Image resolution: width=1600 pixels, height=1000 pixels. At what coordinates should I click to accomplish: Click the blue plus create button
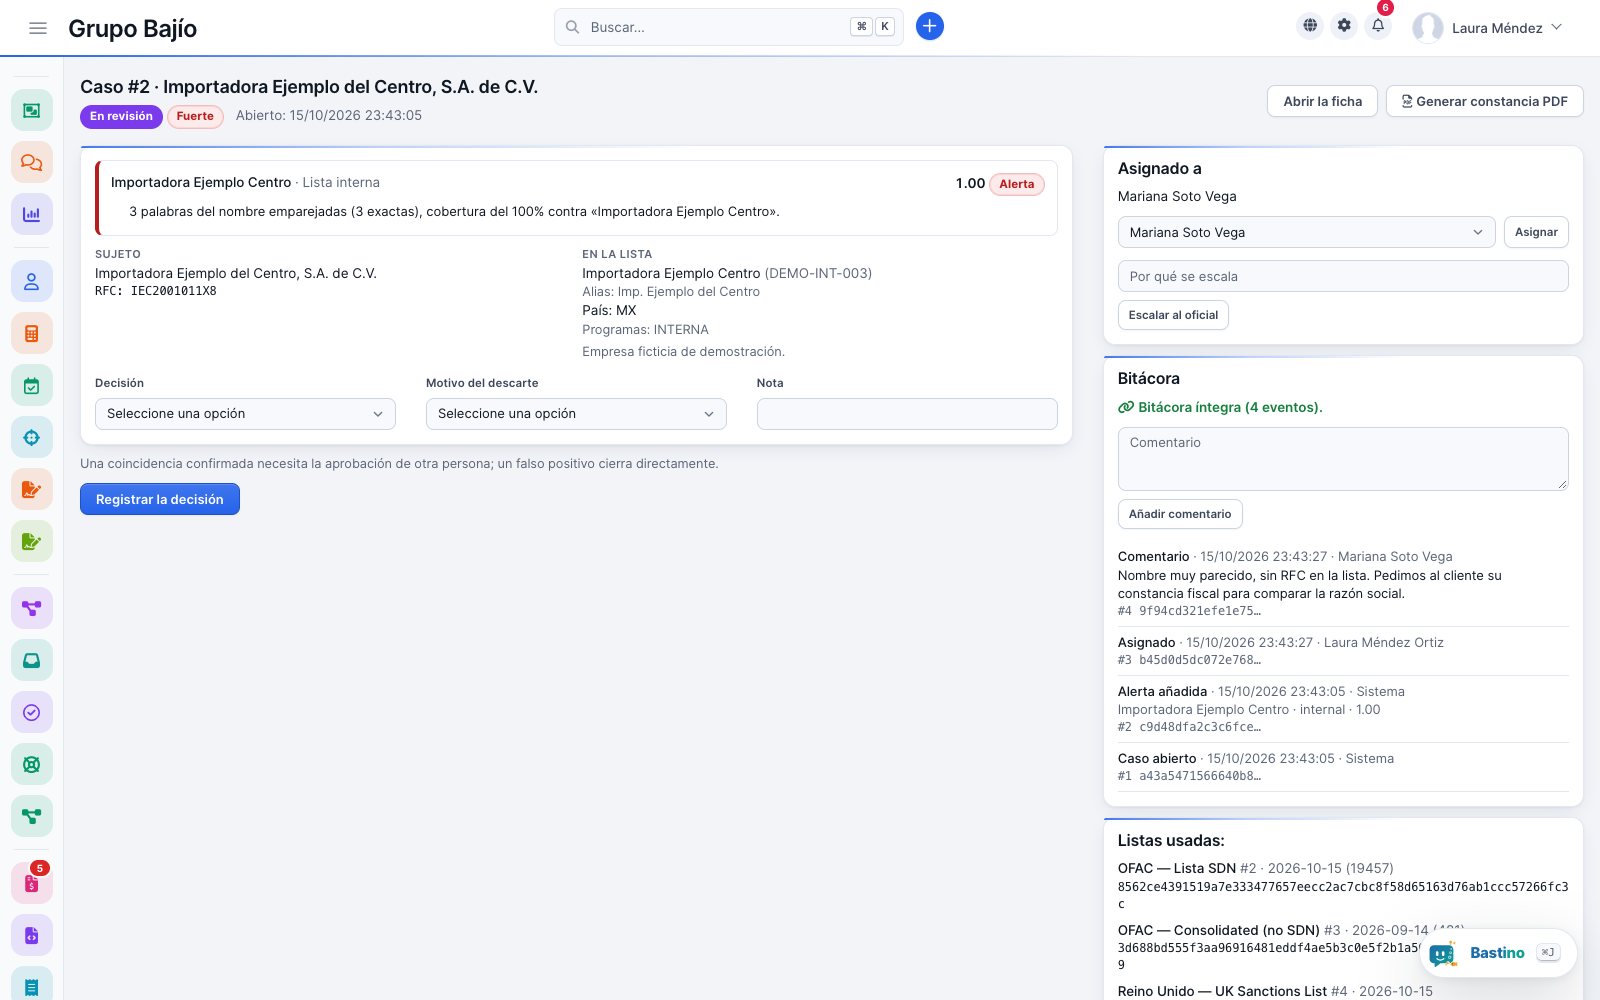click(930, 27)
